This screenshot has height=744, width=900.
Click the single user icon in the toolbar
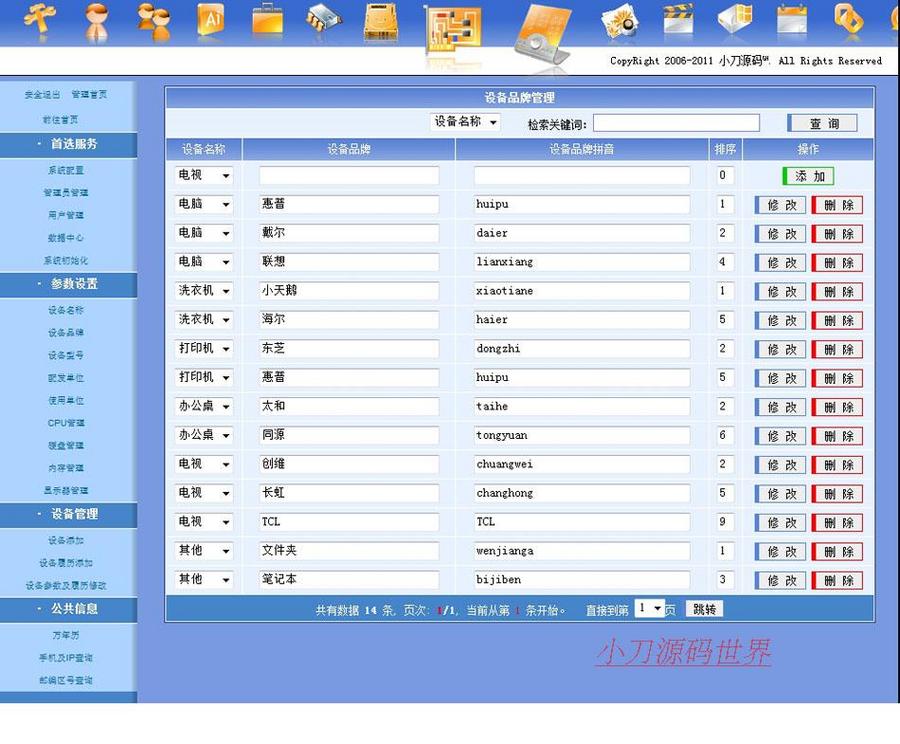tap(97, 22)
